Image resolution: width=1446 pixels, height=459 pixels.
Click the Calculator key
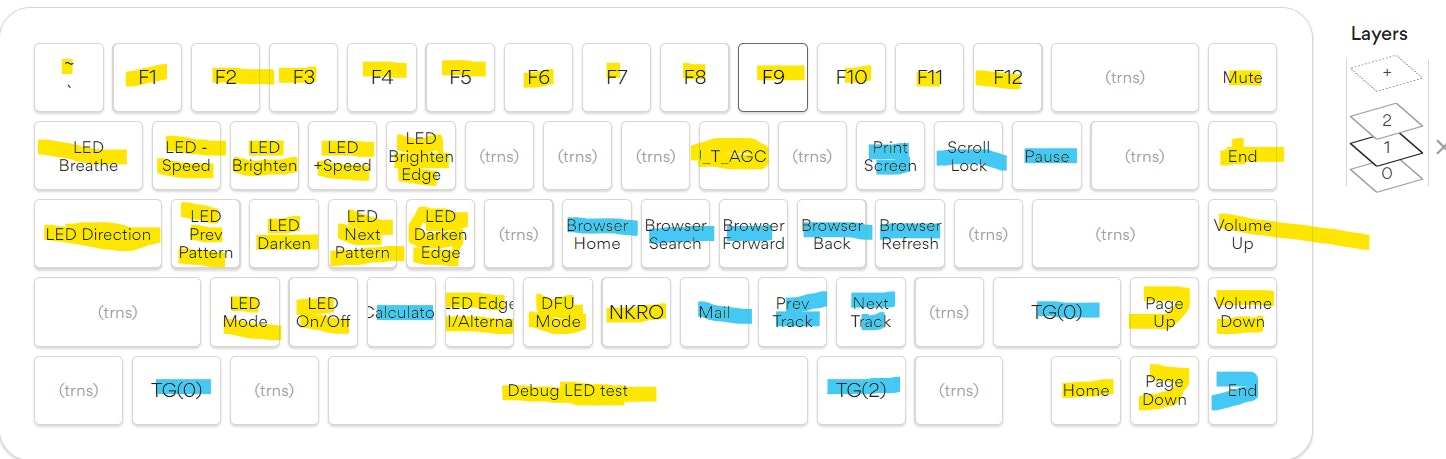(x=401, y=312)
